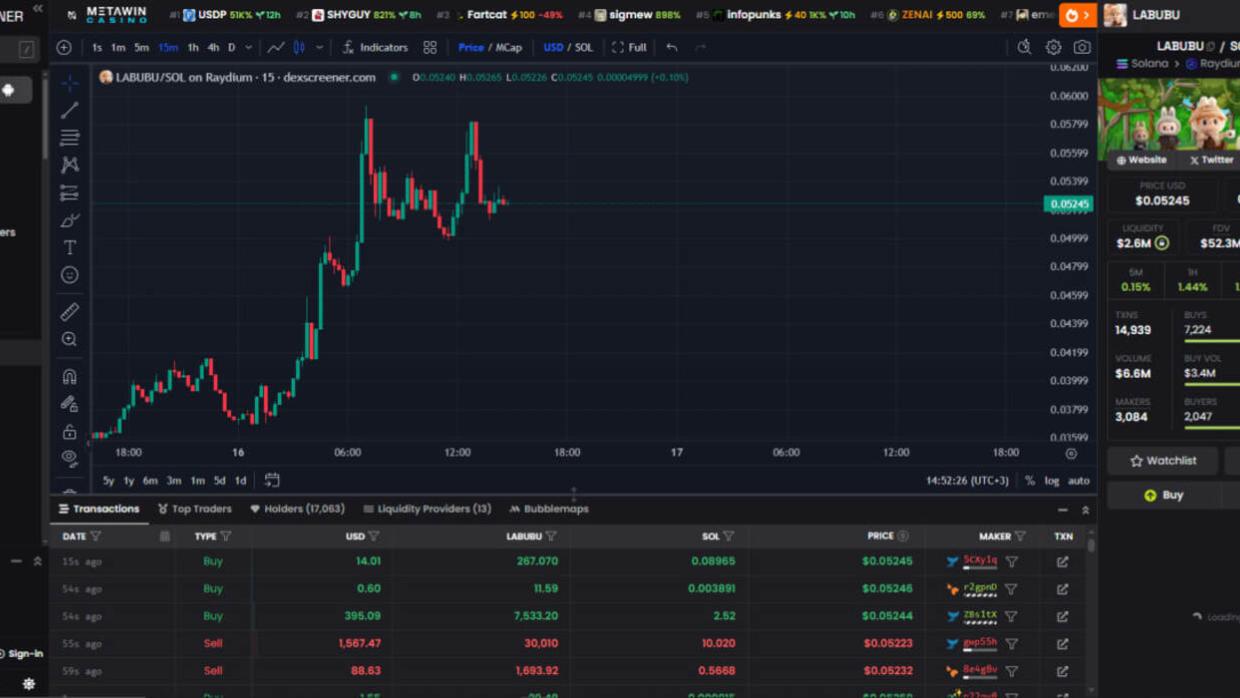Select the 5y date range
The width and height of the screenshot is (1240, 698).
click(108, 481)
